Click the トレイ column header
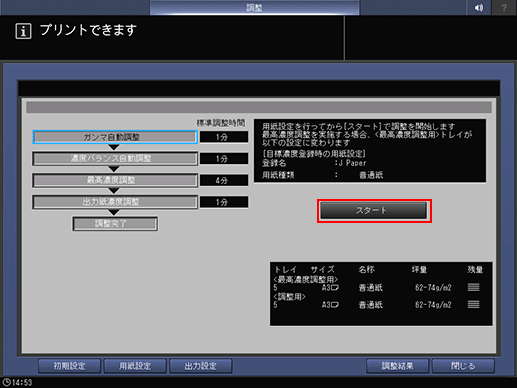Image resolution: width=517 pixels, height=388 pixels. [x=285, y=269]
